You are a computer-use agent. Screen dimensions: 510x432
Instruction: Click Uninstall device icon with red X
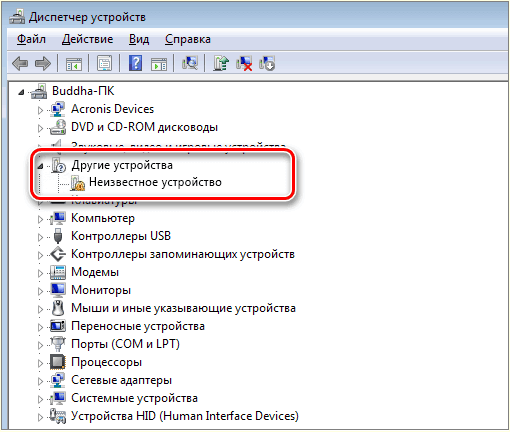tap(244, 63)
